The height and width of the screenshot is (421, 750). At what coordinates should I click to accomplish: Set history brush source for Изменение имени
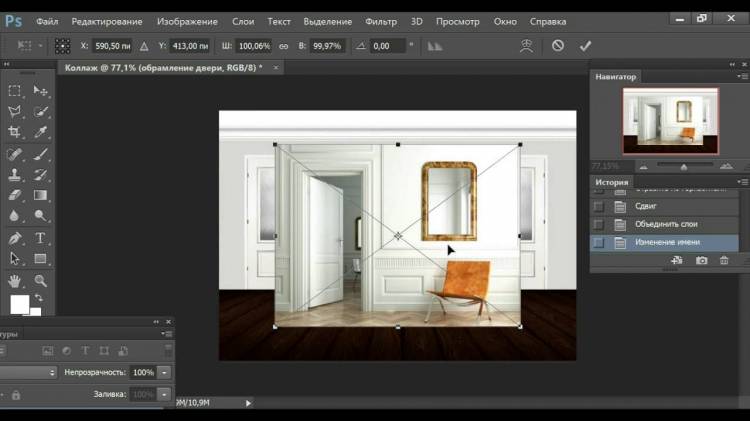click(x=598, y=243)
